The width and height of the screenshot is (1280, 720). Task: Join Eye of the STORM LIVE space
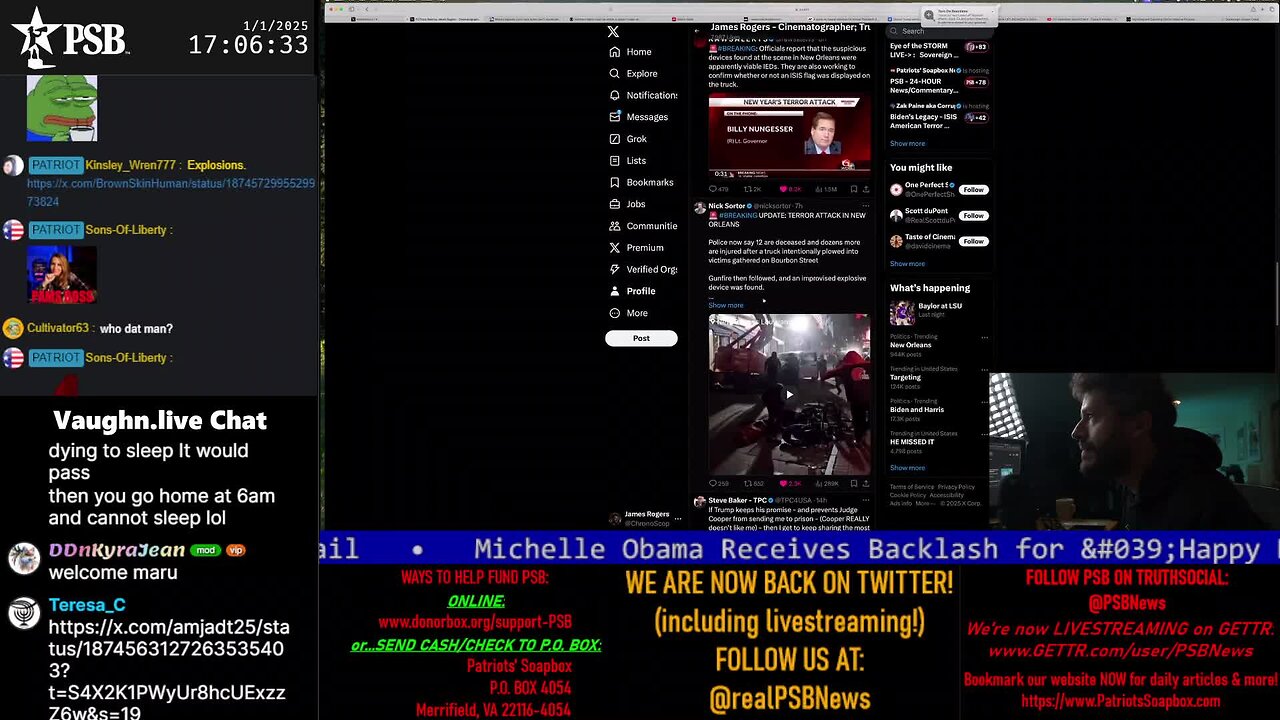click(x=977, y=47)
